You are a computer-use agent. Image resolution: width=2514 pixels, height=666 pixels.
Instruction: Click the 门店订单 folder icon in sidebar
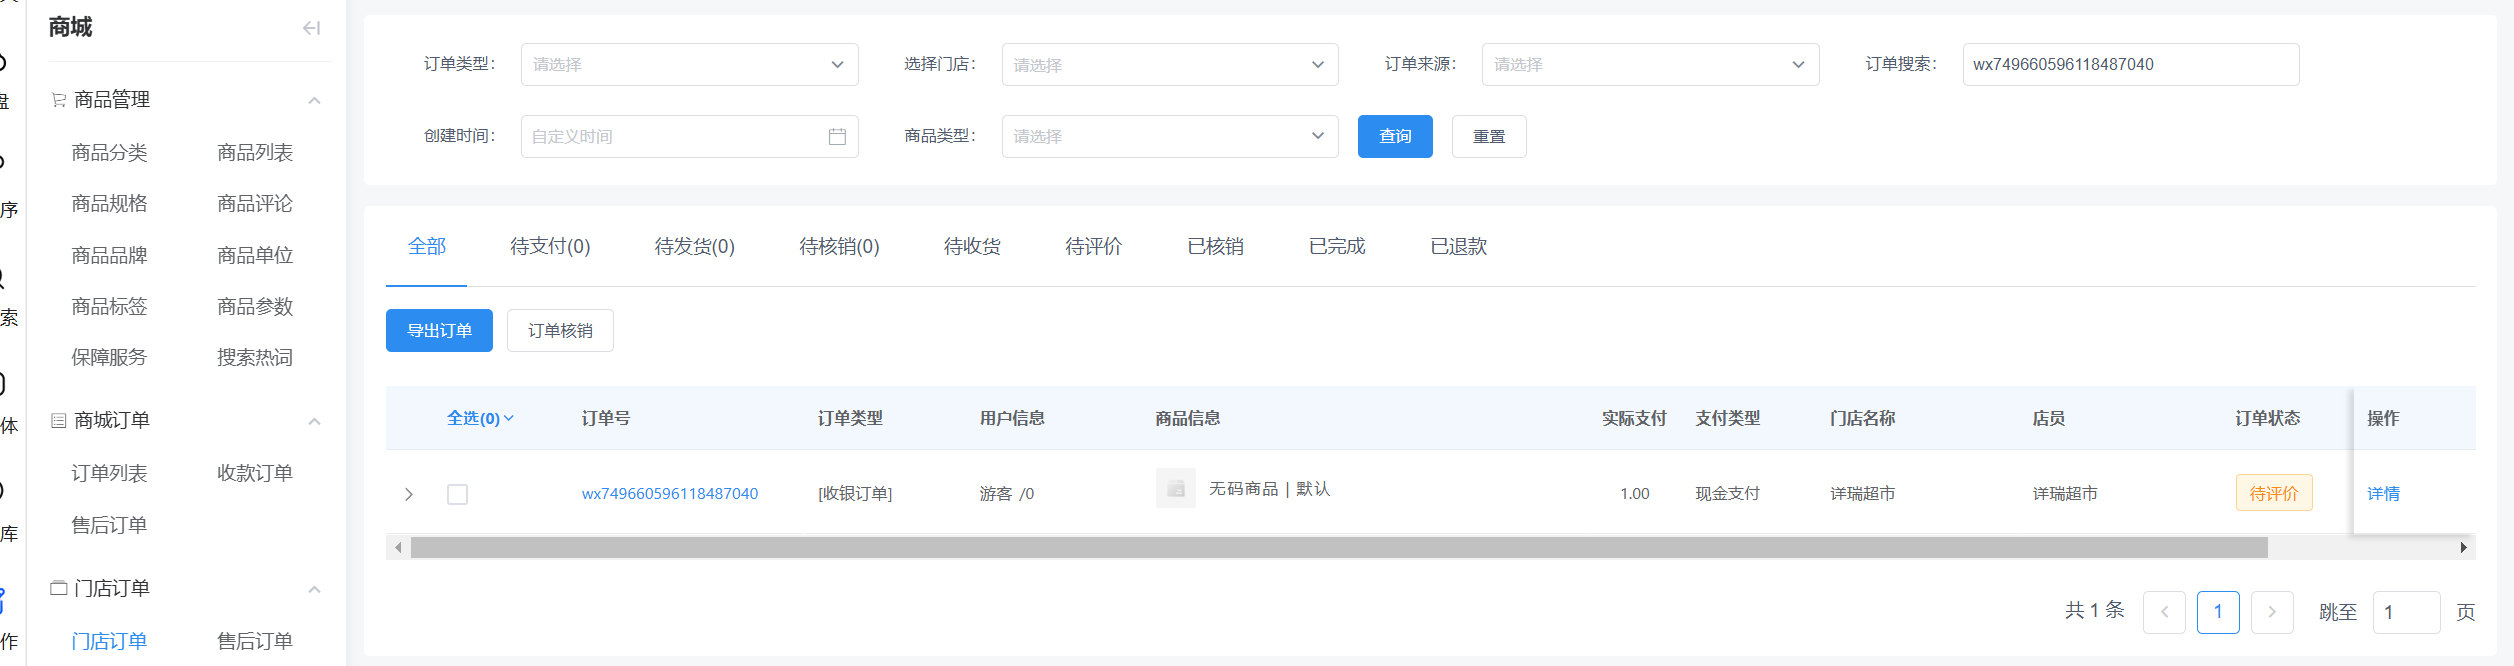pyautogui.click(x=59, y=588)
